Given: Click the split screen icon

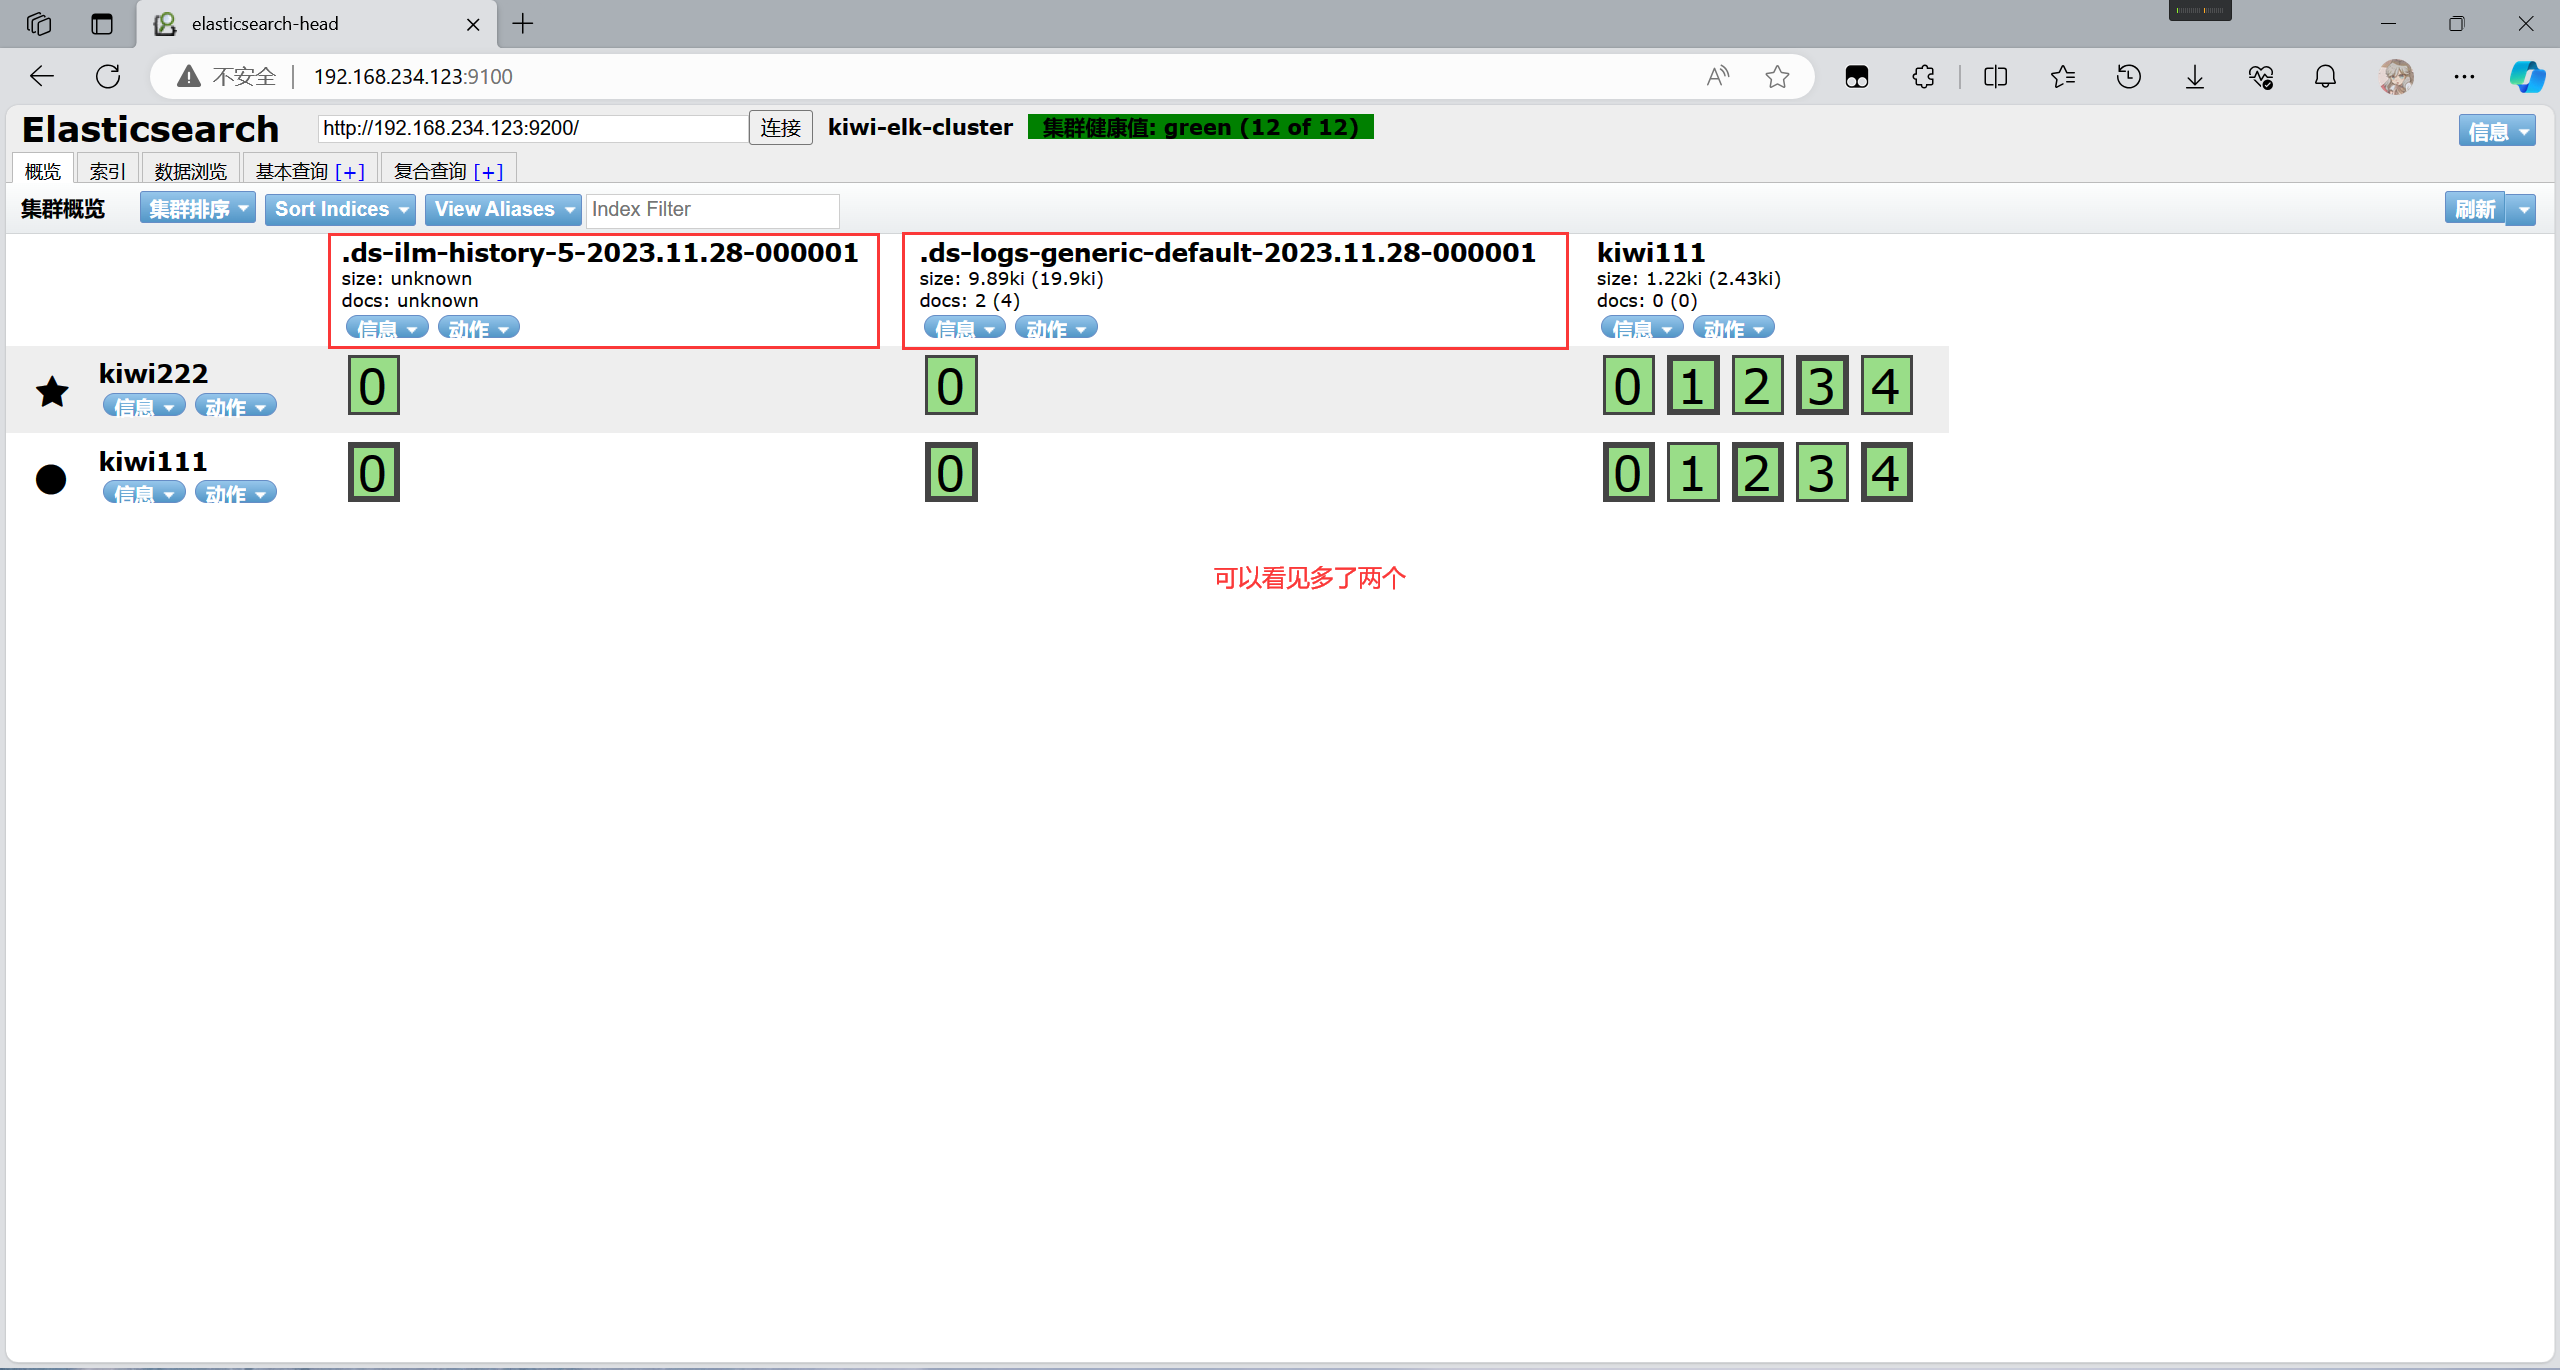Looking at the screenshot, I should tap(1995, 76).
